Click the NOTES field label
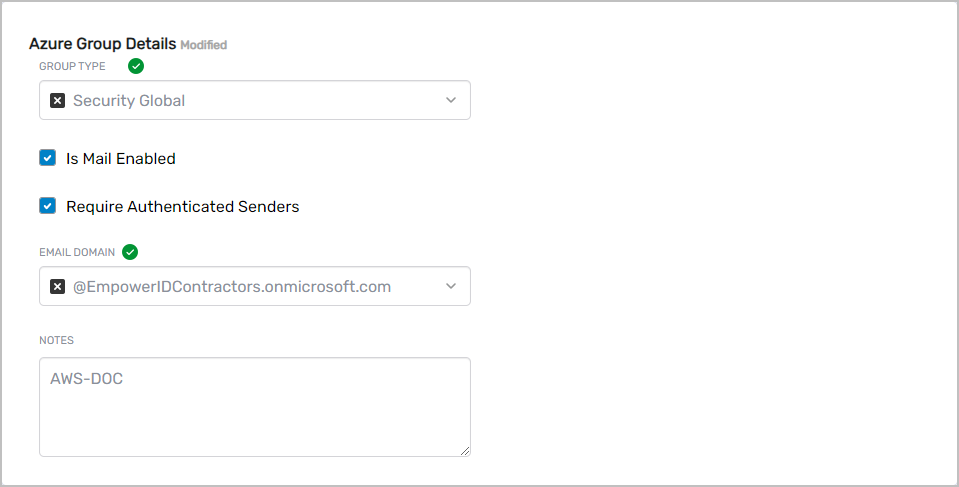The height and width of the screenshot is (487, 959). click(56, 340)
